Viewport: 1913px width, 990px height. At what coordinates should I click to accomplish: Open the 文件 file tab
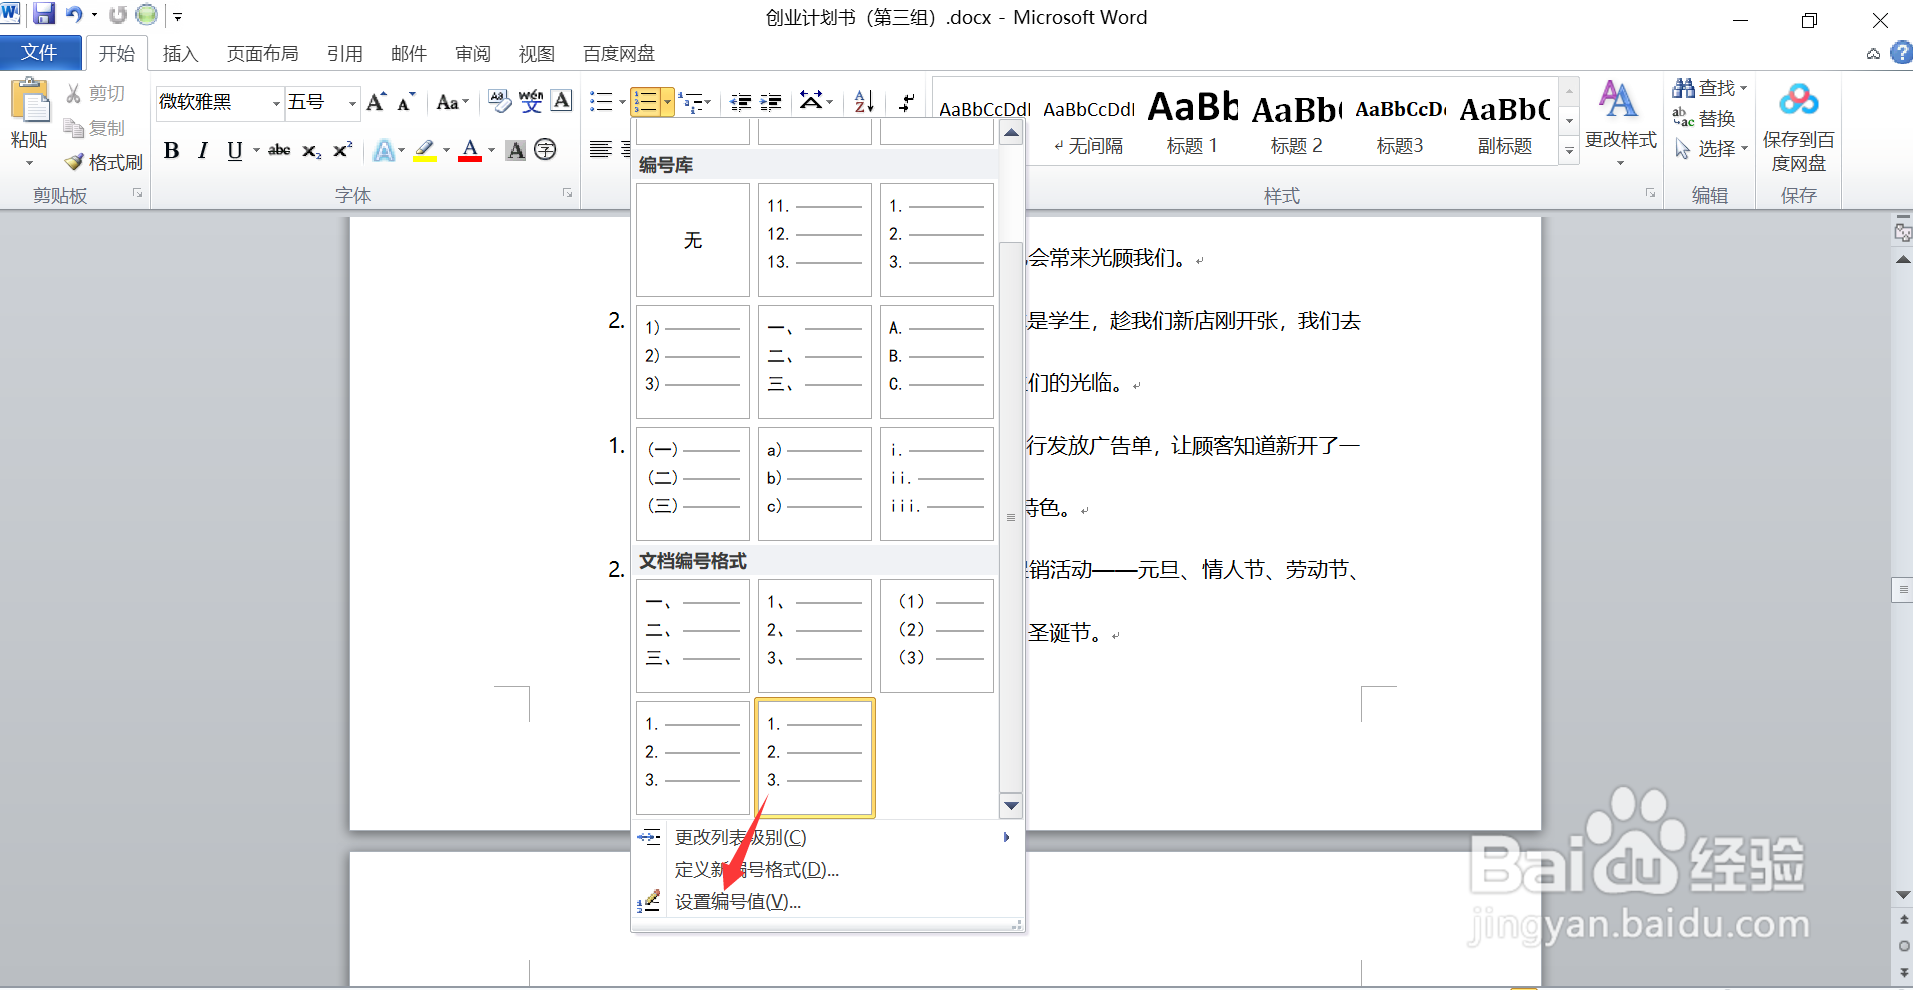[x=40, y=53]
